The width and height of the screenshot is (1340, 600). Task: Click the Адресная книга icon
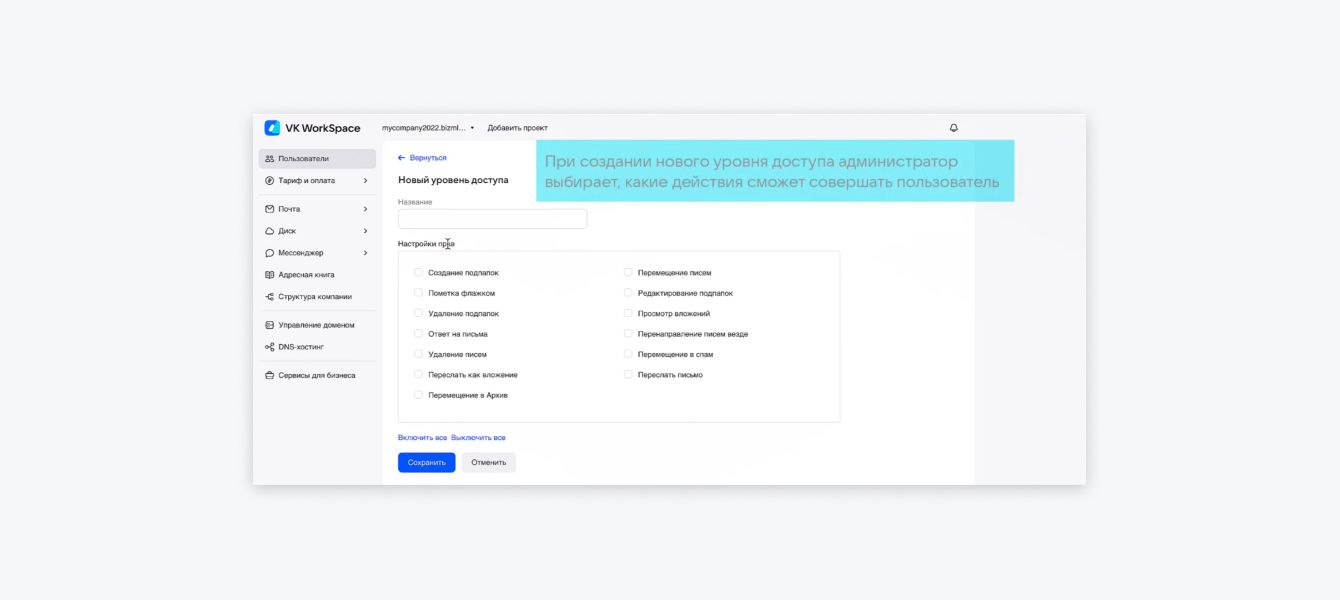tap(269, 275)
